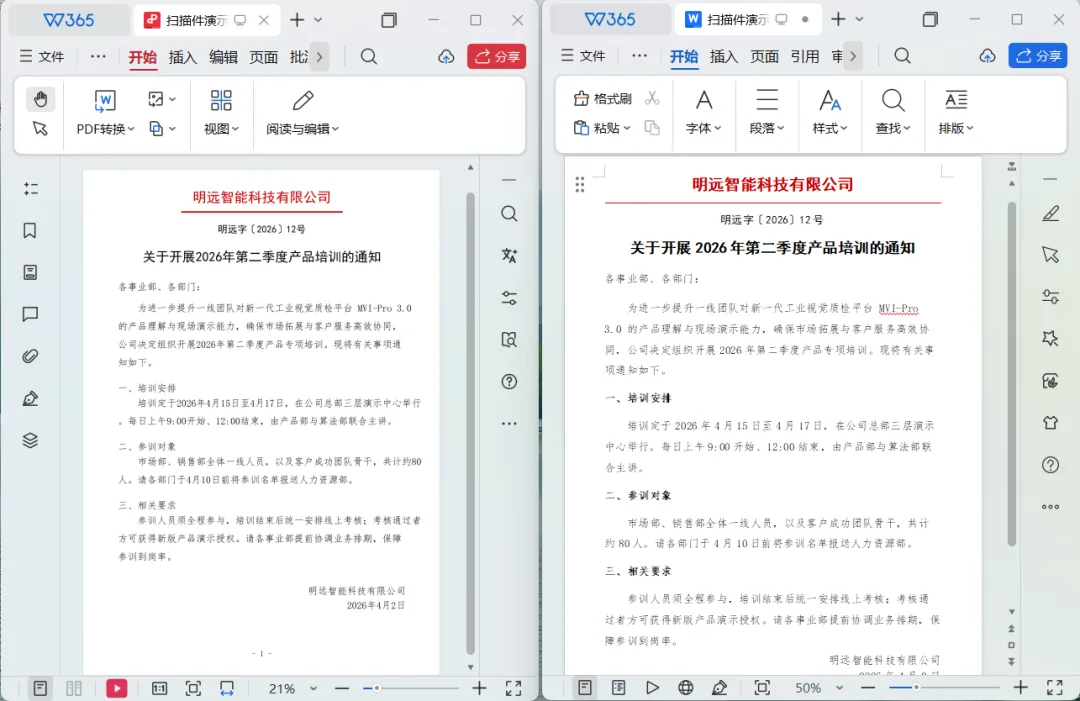Open layers panel in PDF sidebar
This screenshot has height=701, width=1080.
tap(30, 441)
